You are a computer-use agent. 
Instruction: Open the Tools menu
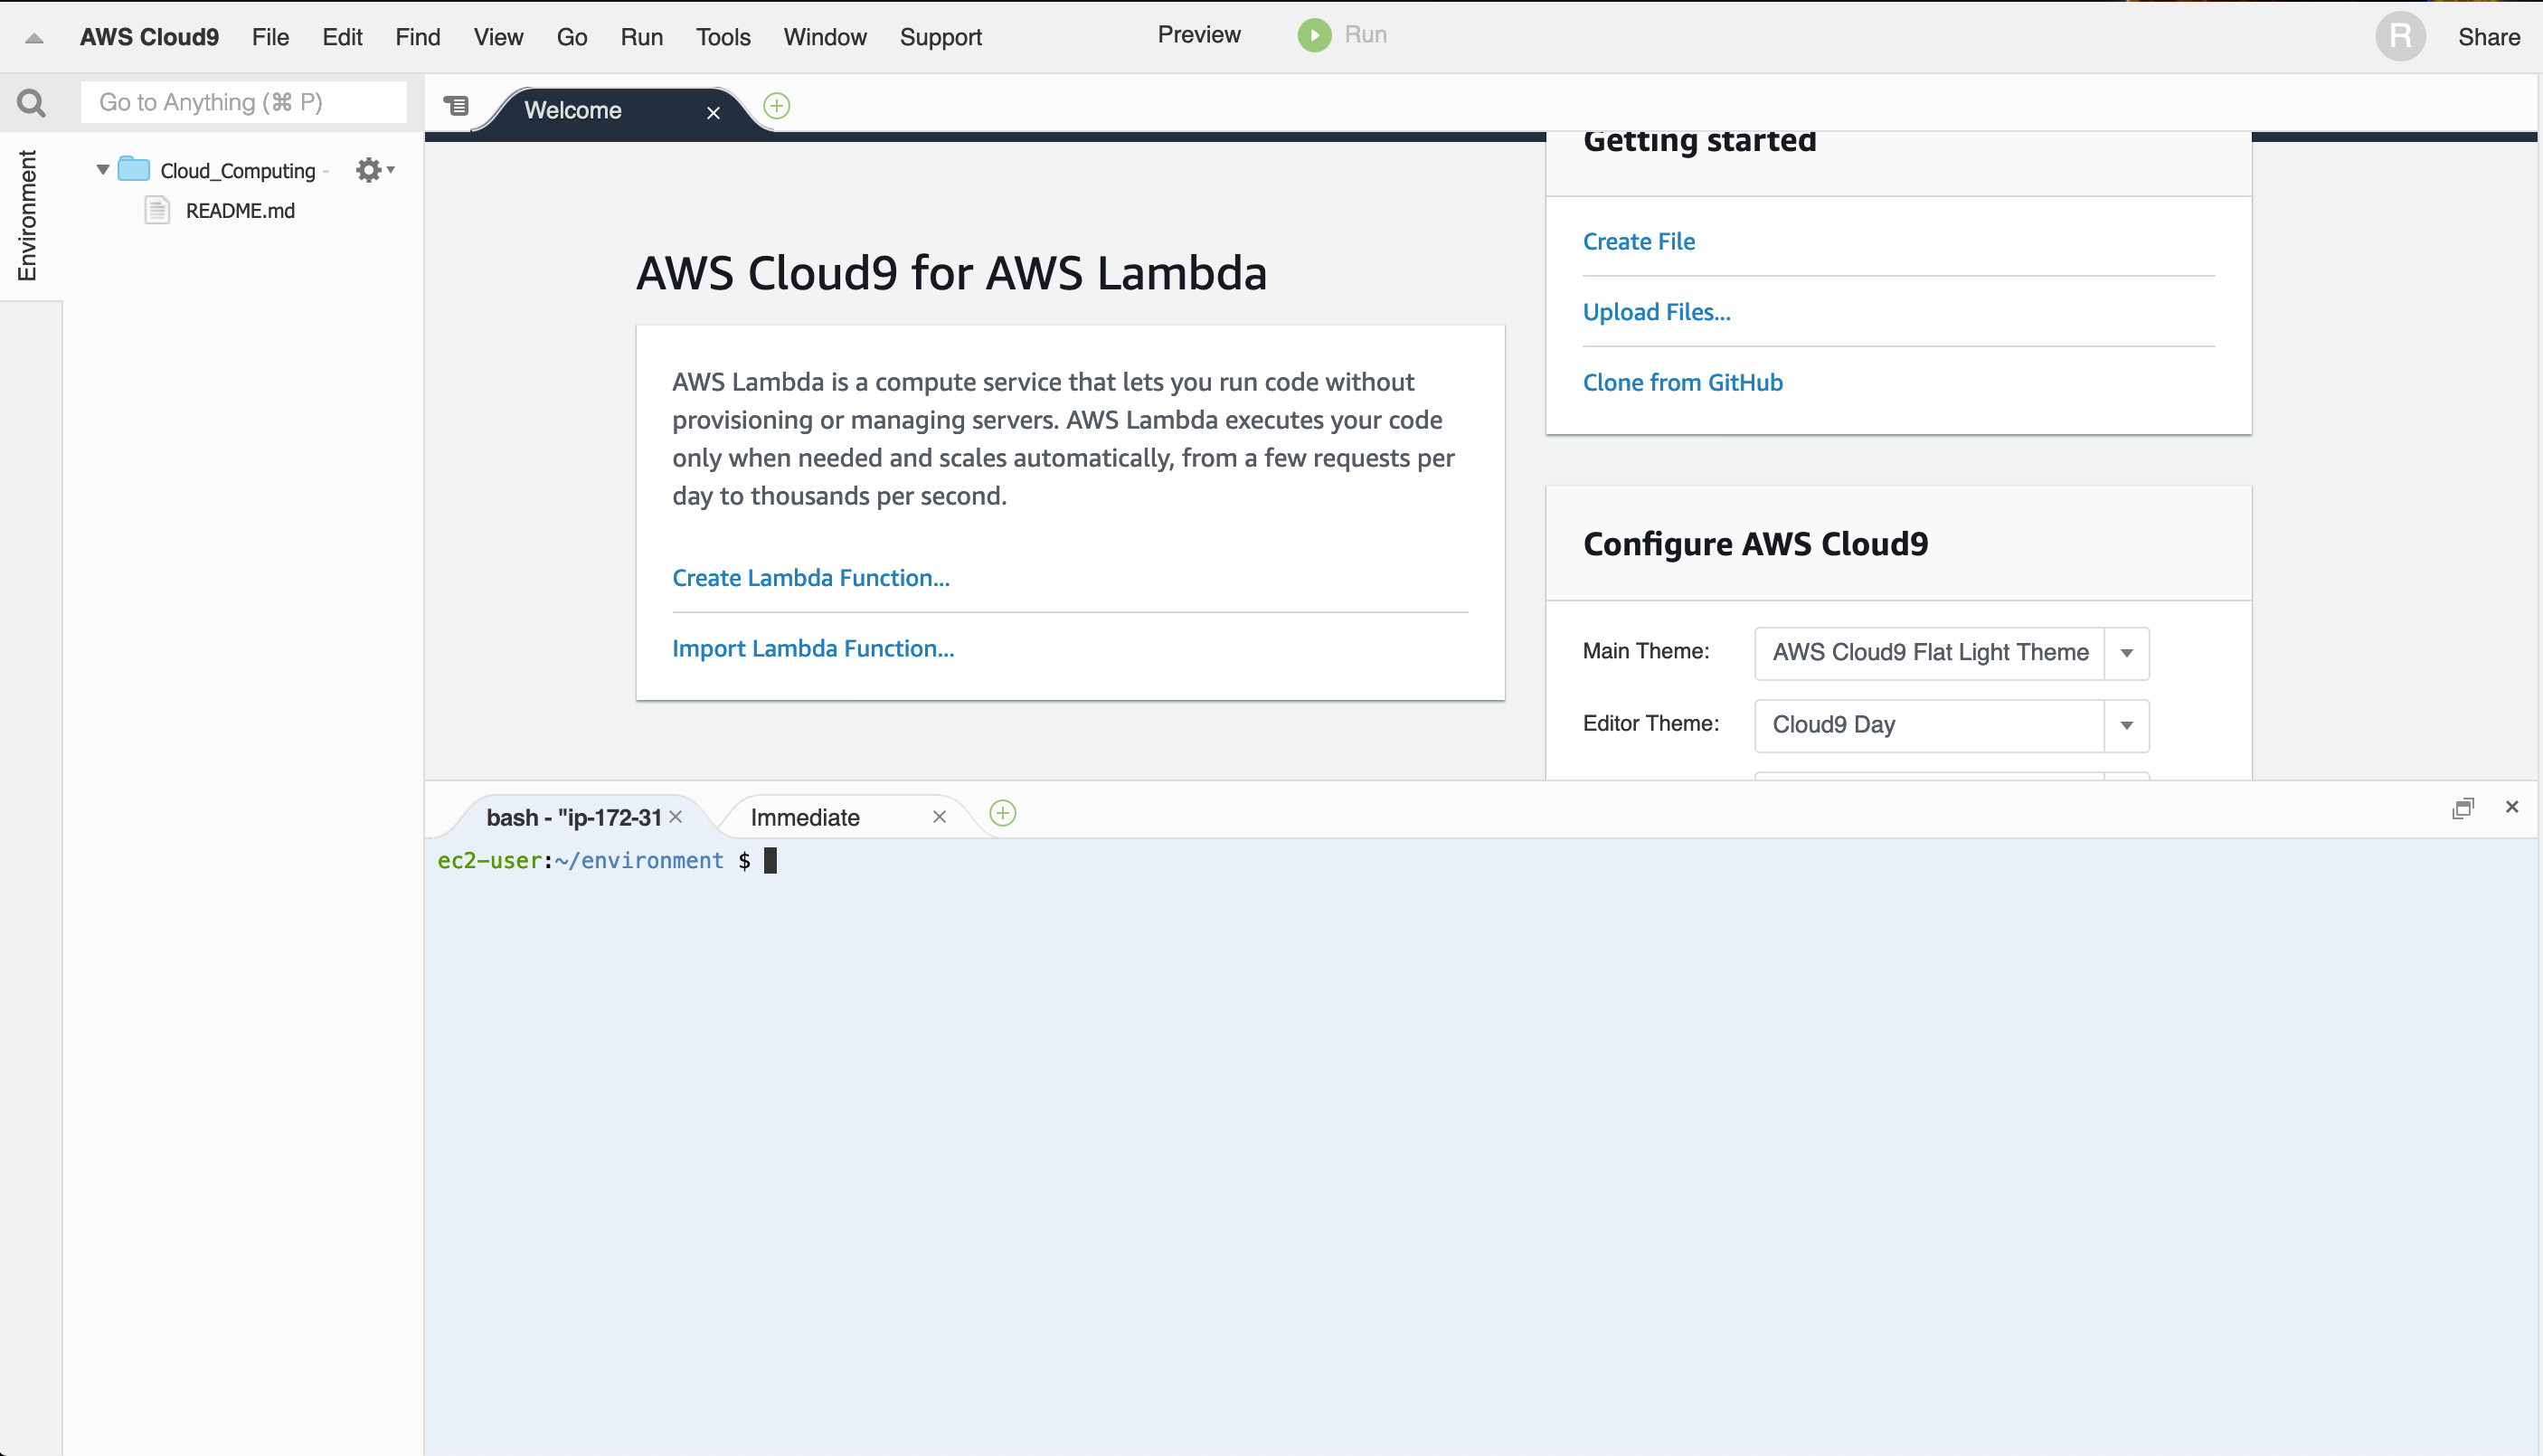click(x=723, y=37)
